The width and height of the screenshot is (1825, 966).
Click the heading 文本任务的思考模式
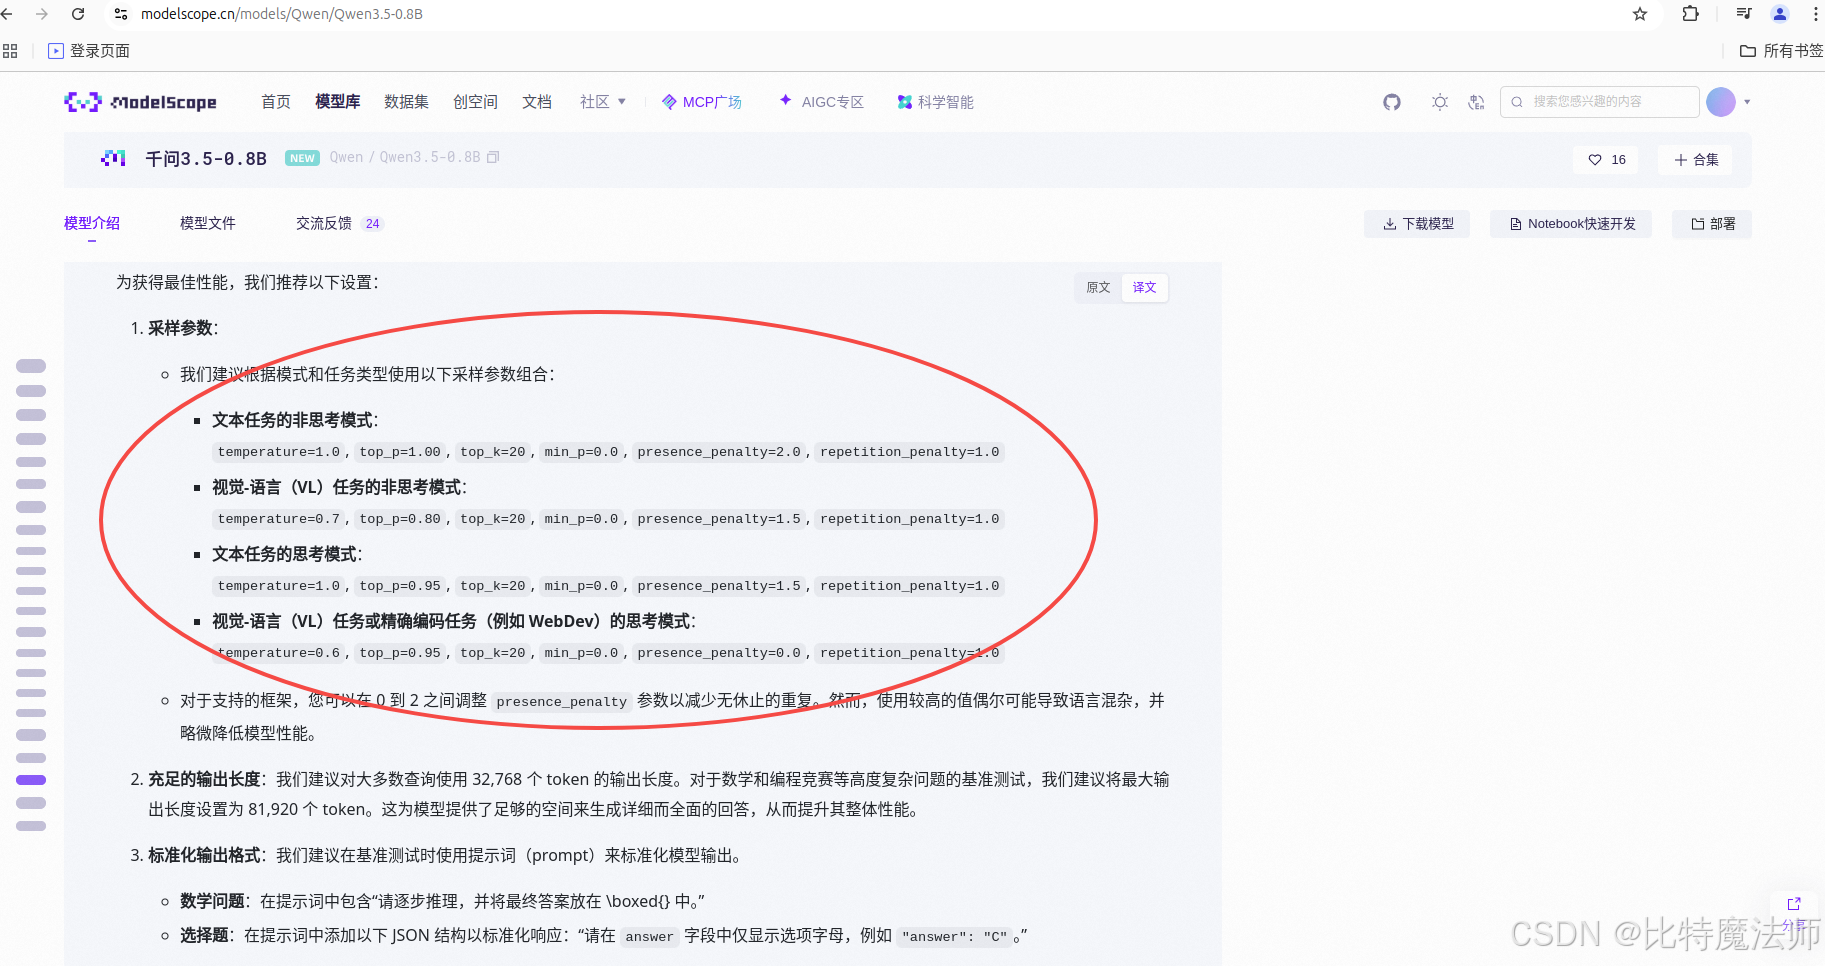pos(285,554)
